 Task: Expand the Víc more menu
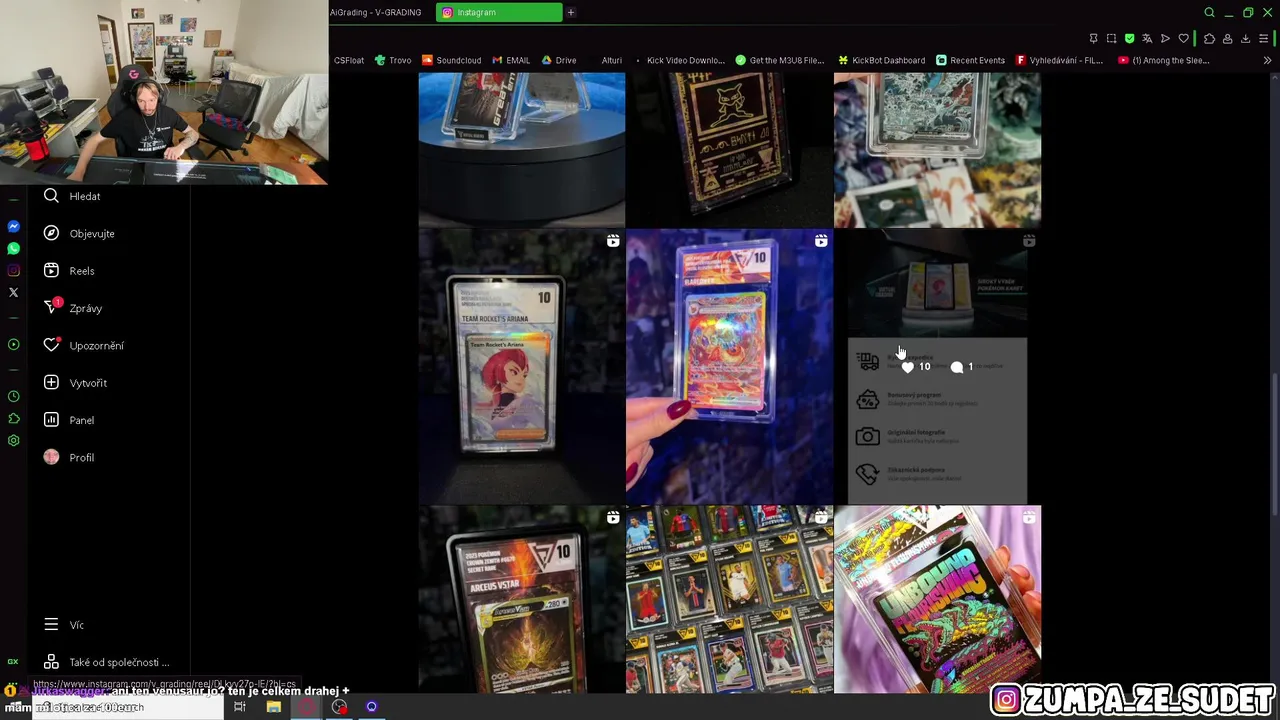point(63,625)
